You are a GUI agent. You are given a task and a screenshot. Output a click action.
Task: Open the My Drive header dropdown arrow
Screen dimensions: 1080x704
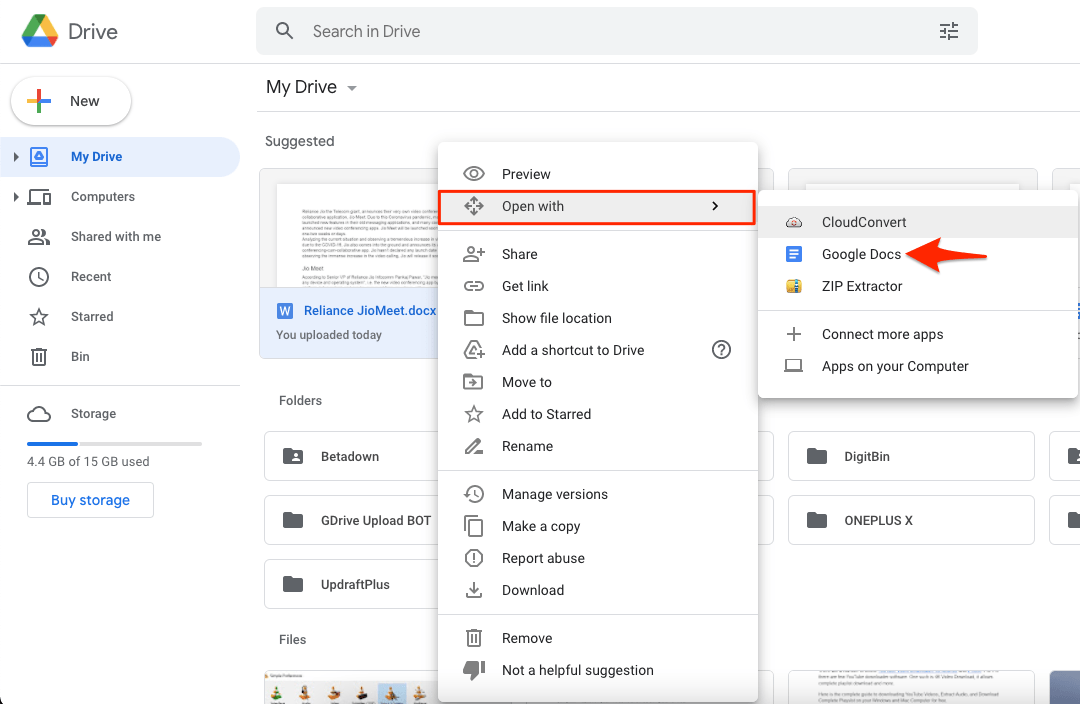tap(351, 88)
